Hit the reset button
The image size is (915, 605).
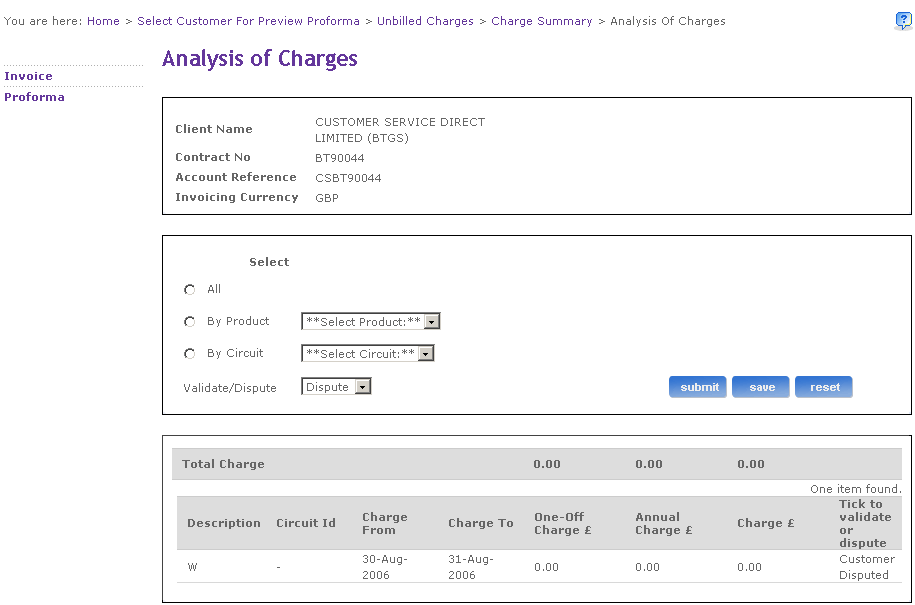(x=824, y=387)
